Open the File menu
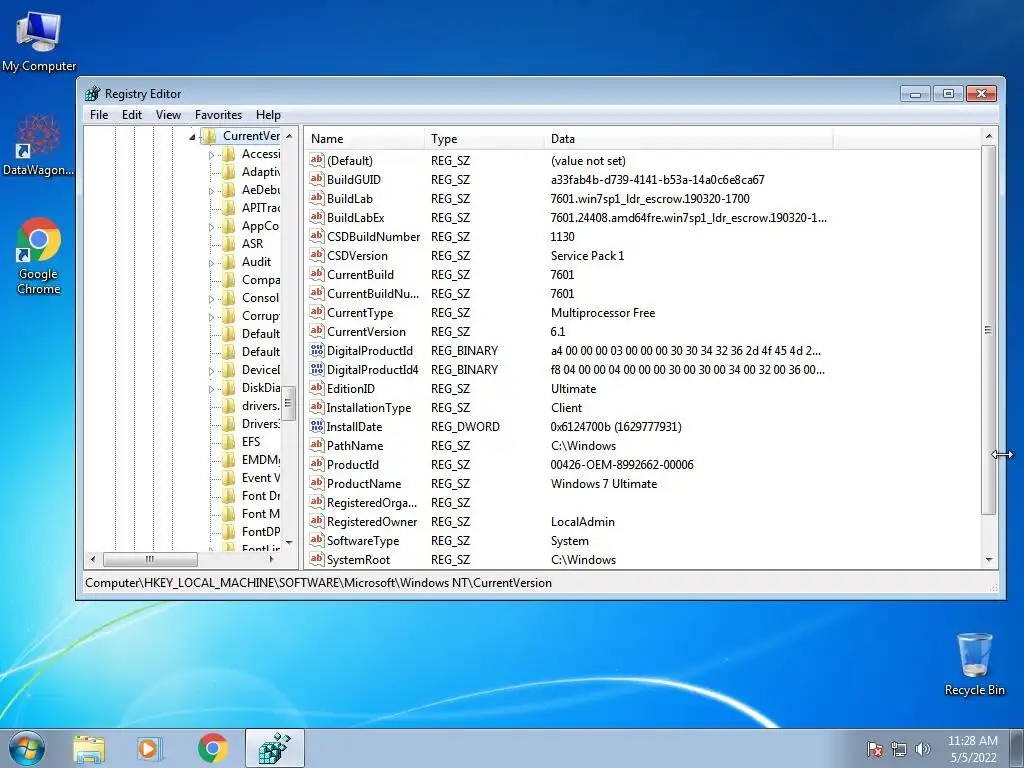 click(99, 115)
